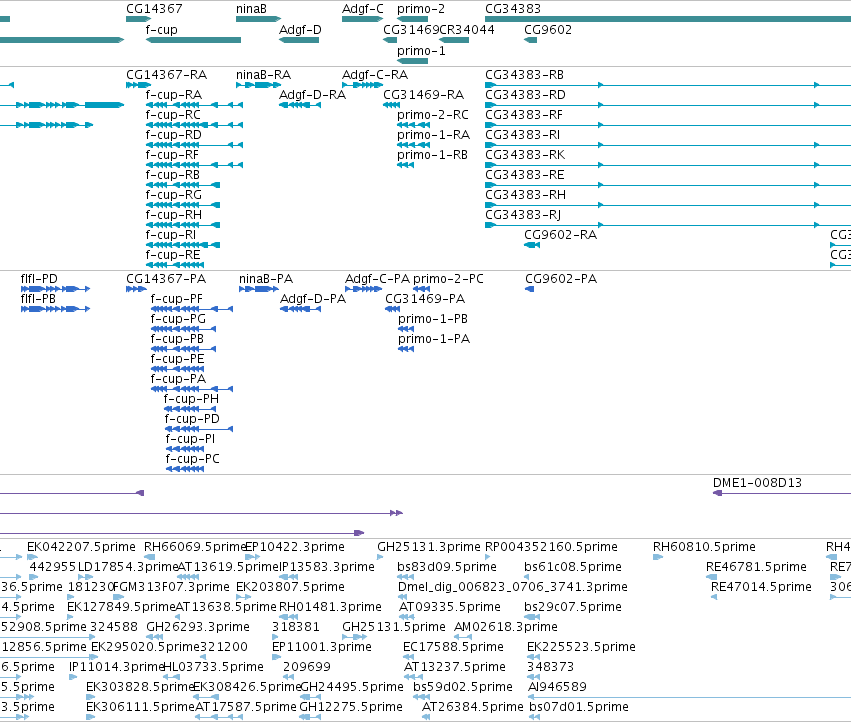851x722 pixels.
Task: Click the Adgf-D-RA transcript
Action: tap(300, 105)
